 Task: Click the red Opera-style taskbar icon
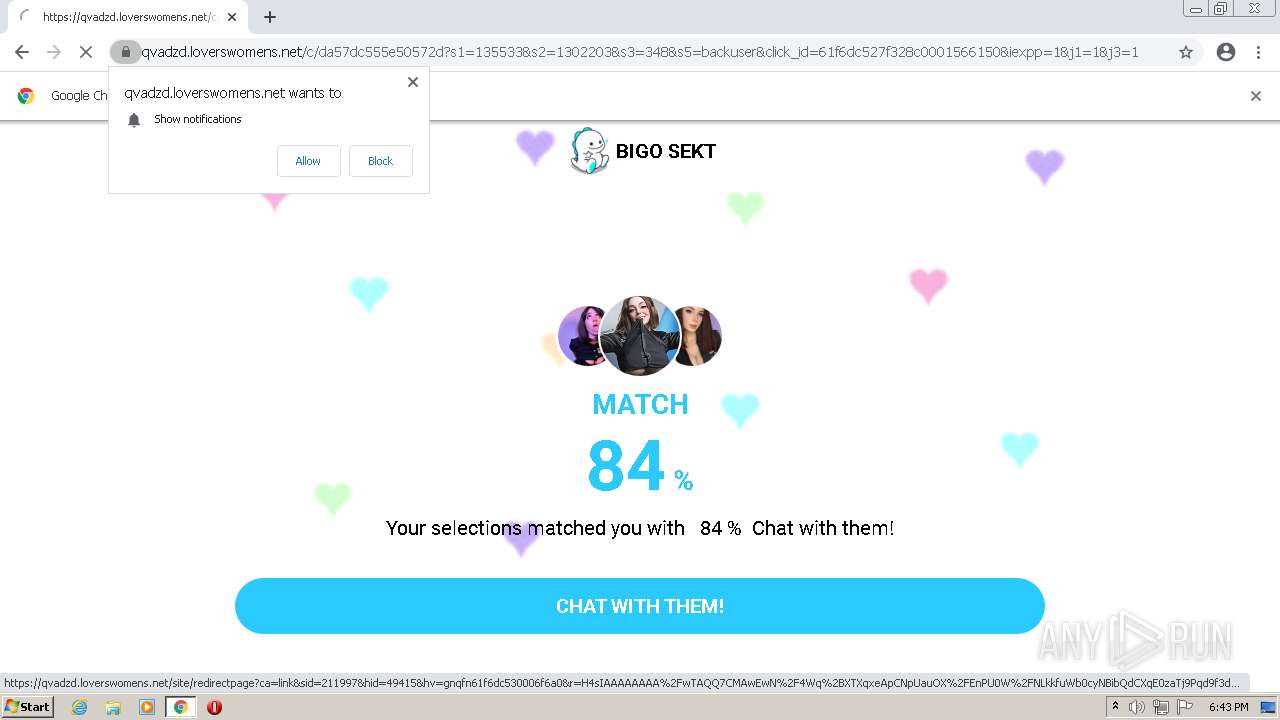(x=214, y=707)
